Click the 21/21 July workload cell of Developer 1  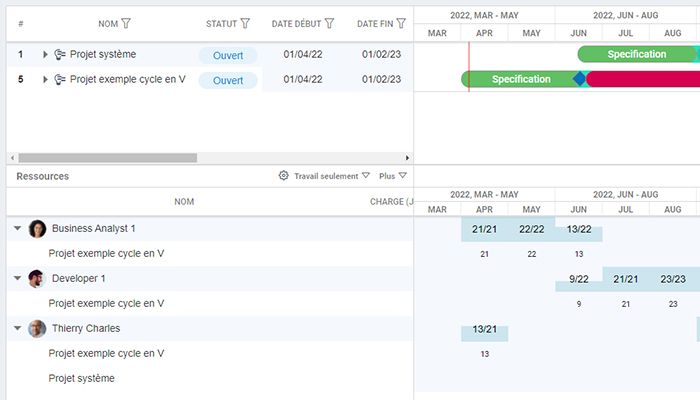(625, 279)
